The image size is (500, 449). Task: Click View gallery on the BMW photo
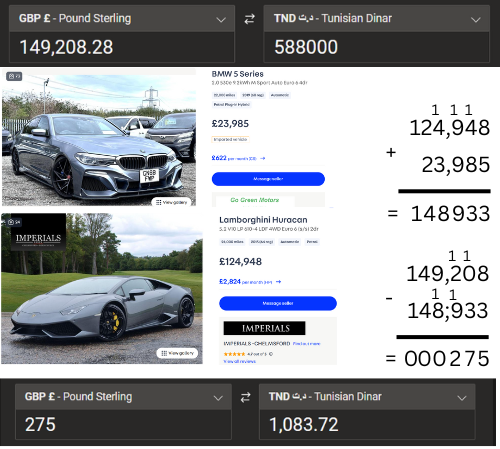coord(172,202)
